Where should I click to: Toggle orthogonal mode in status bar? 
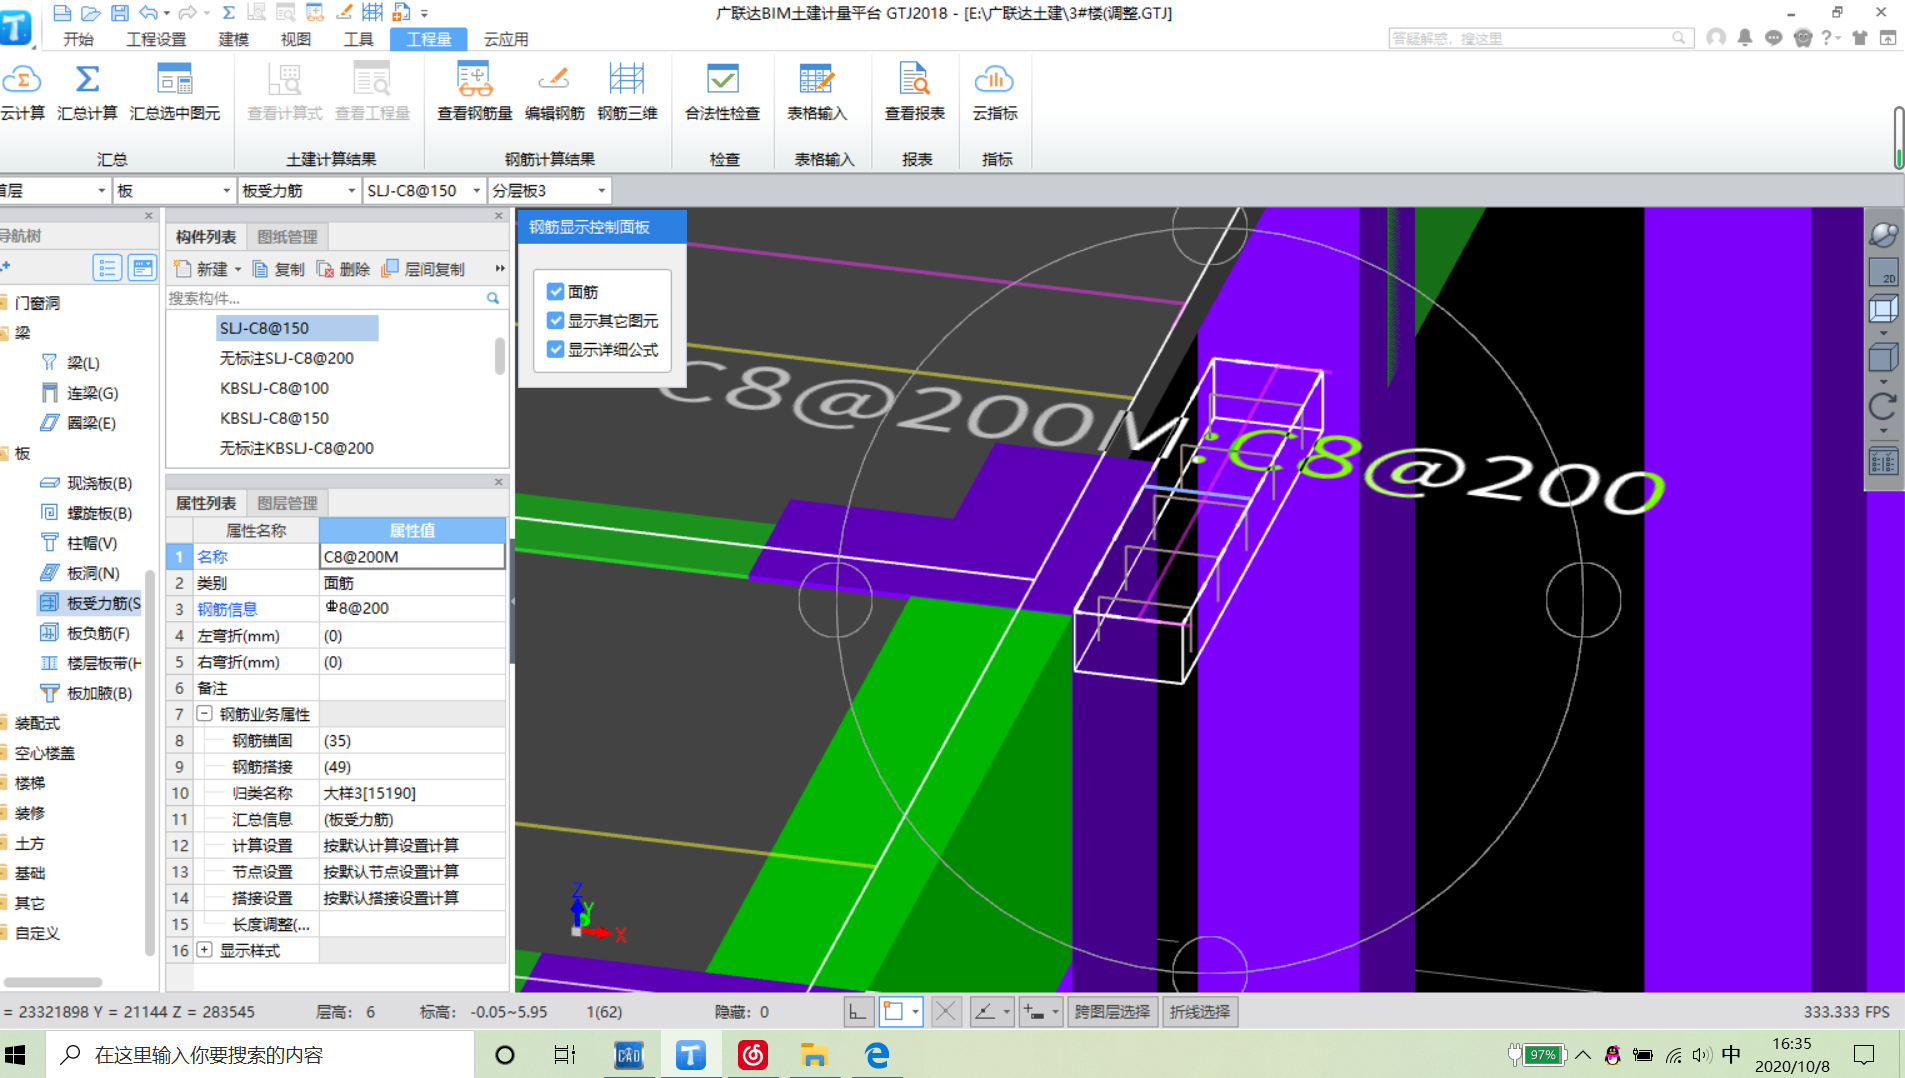tap(858, 1012)
